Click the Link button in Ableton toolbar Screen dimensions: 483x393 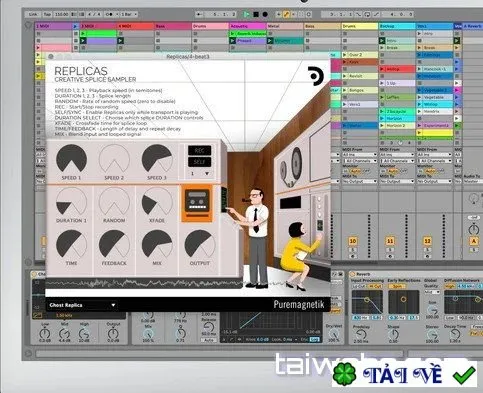33,14
